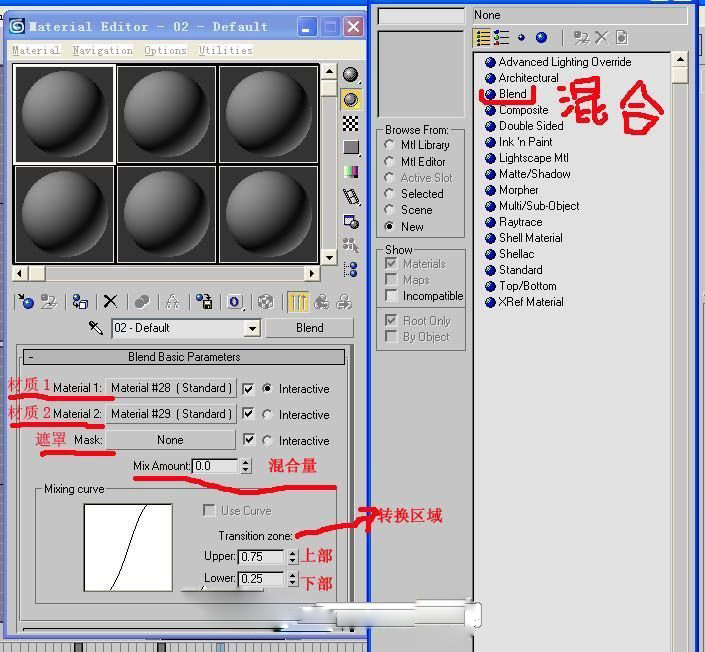Click the Mask None button

(170, 440)
